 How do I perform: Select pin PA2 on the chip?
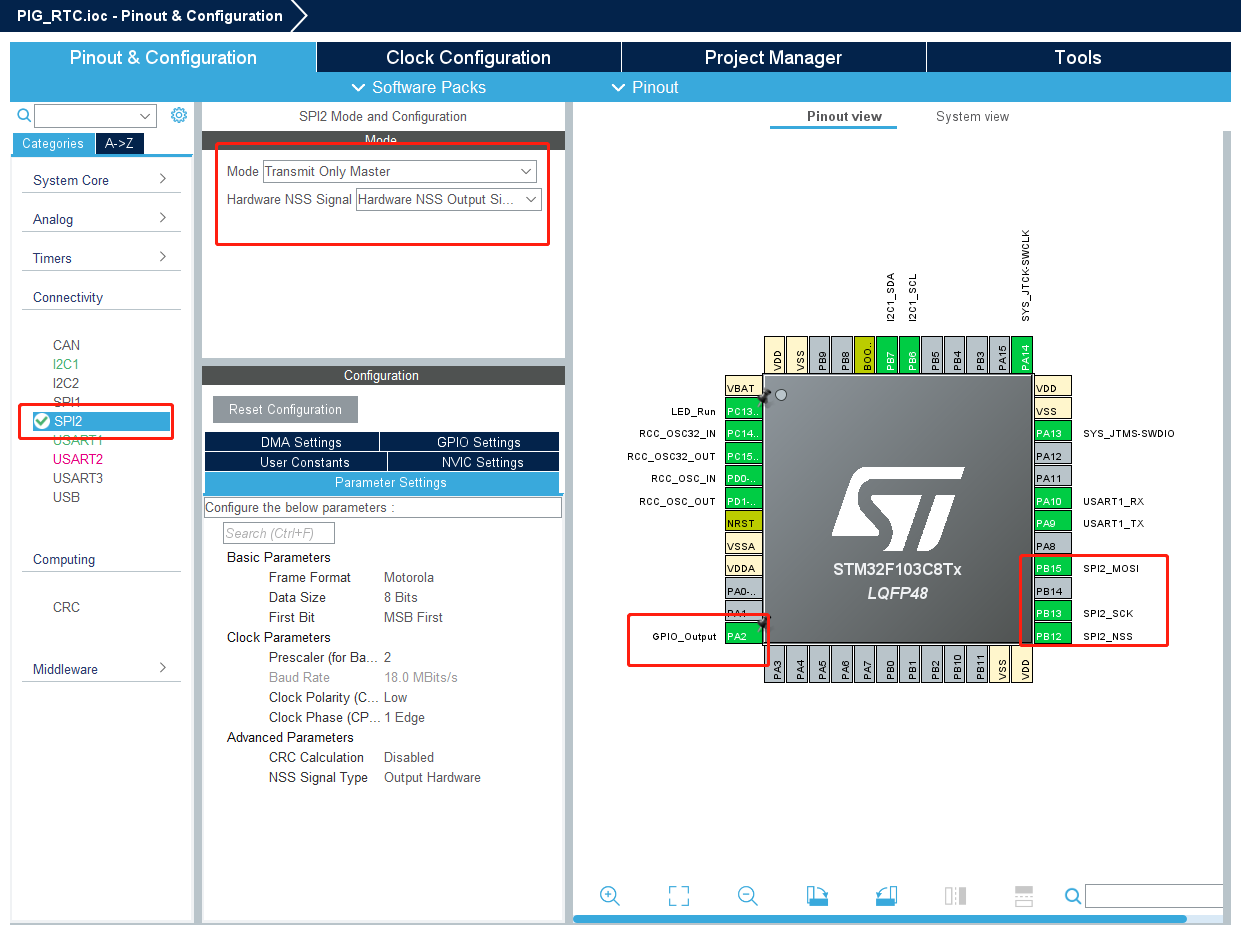point(744,635)
